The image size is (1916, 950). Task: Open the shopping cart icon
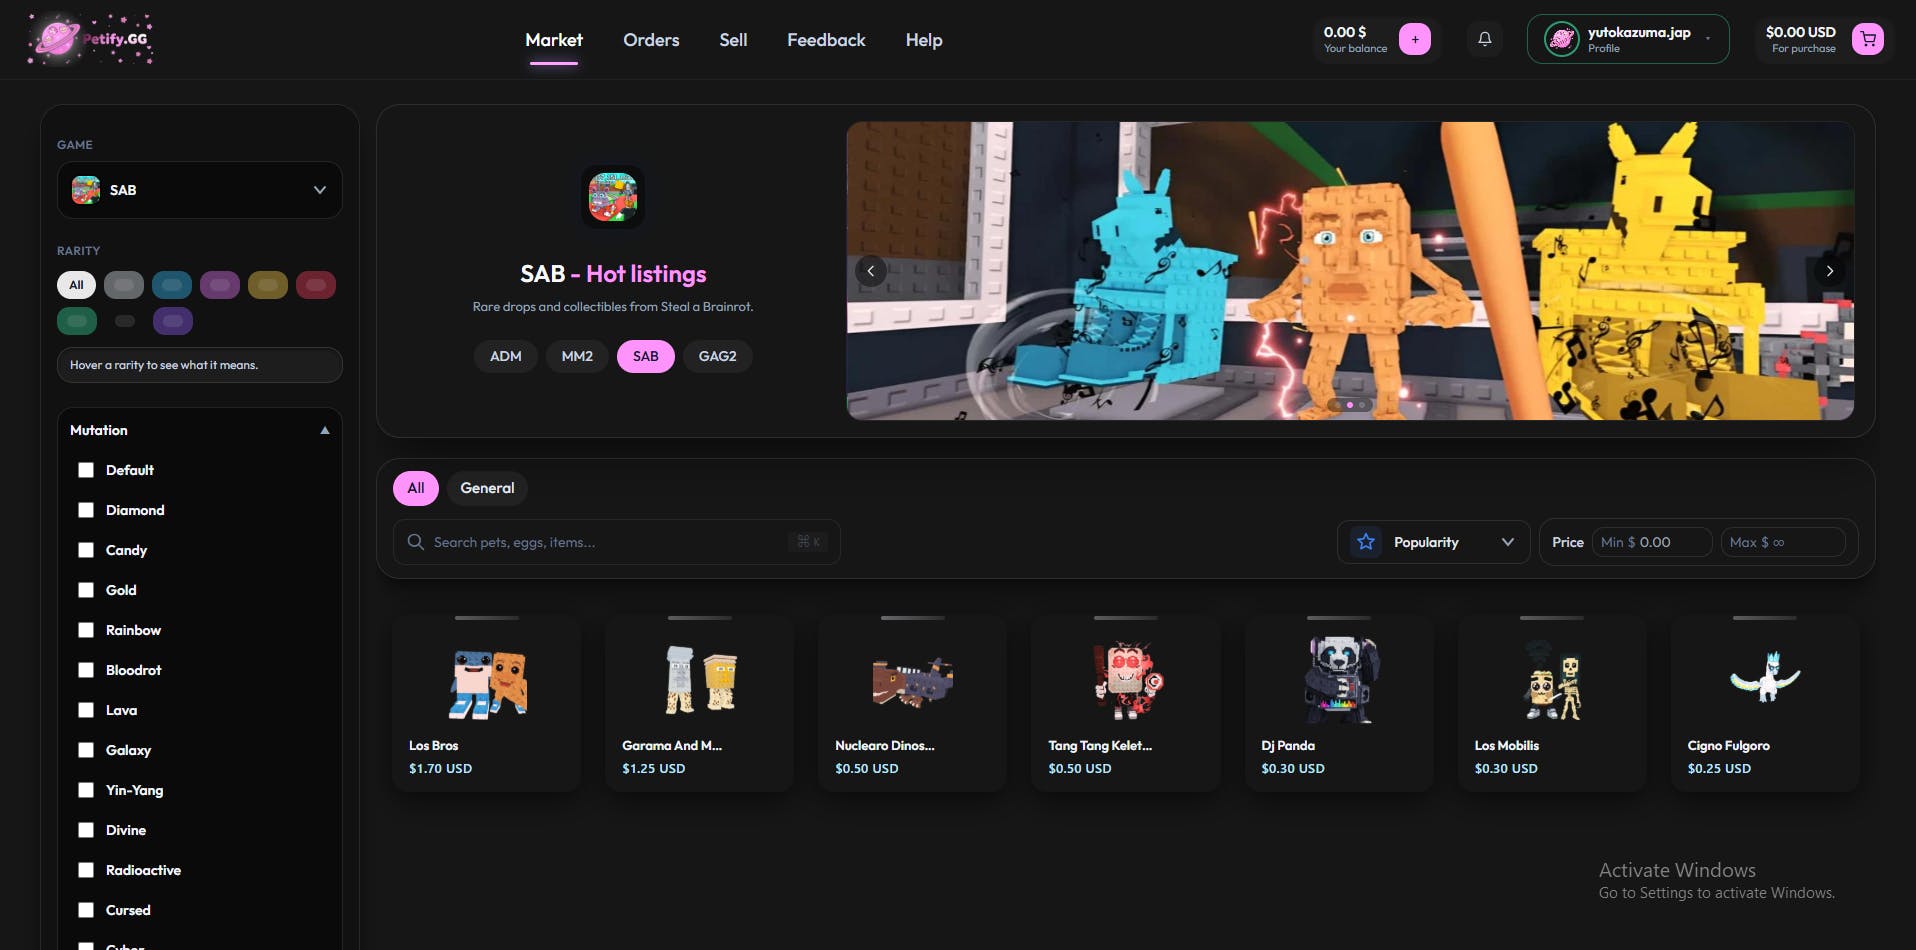[1867, 39]
